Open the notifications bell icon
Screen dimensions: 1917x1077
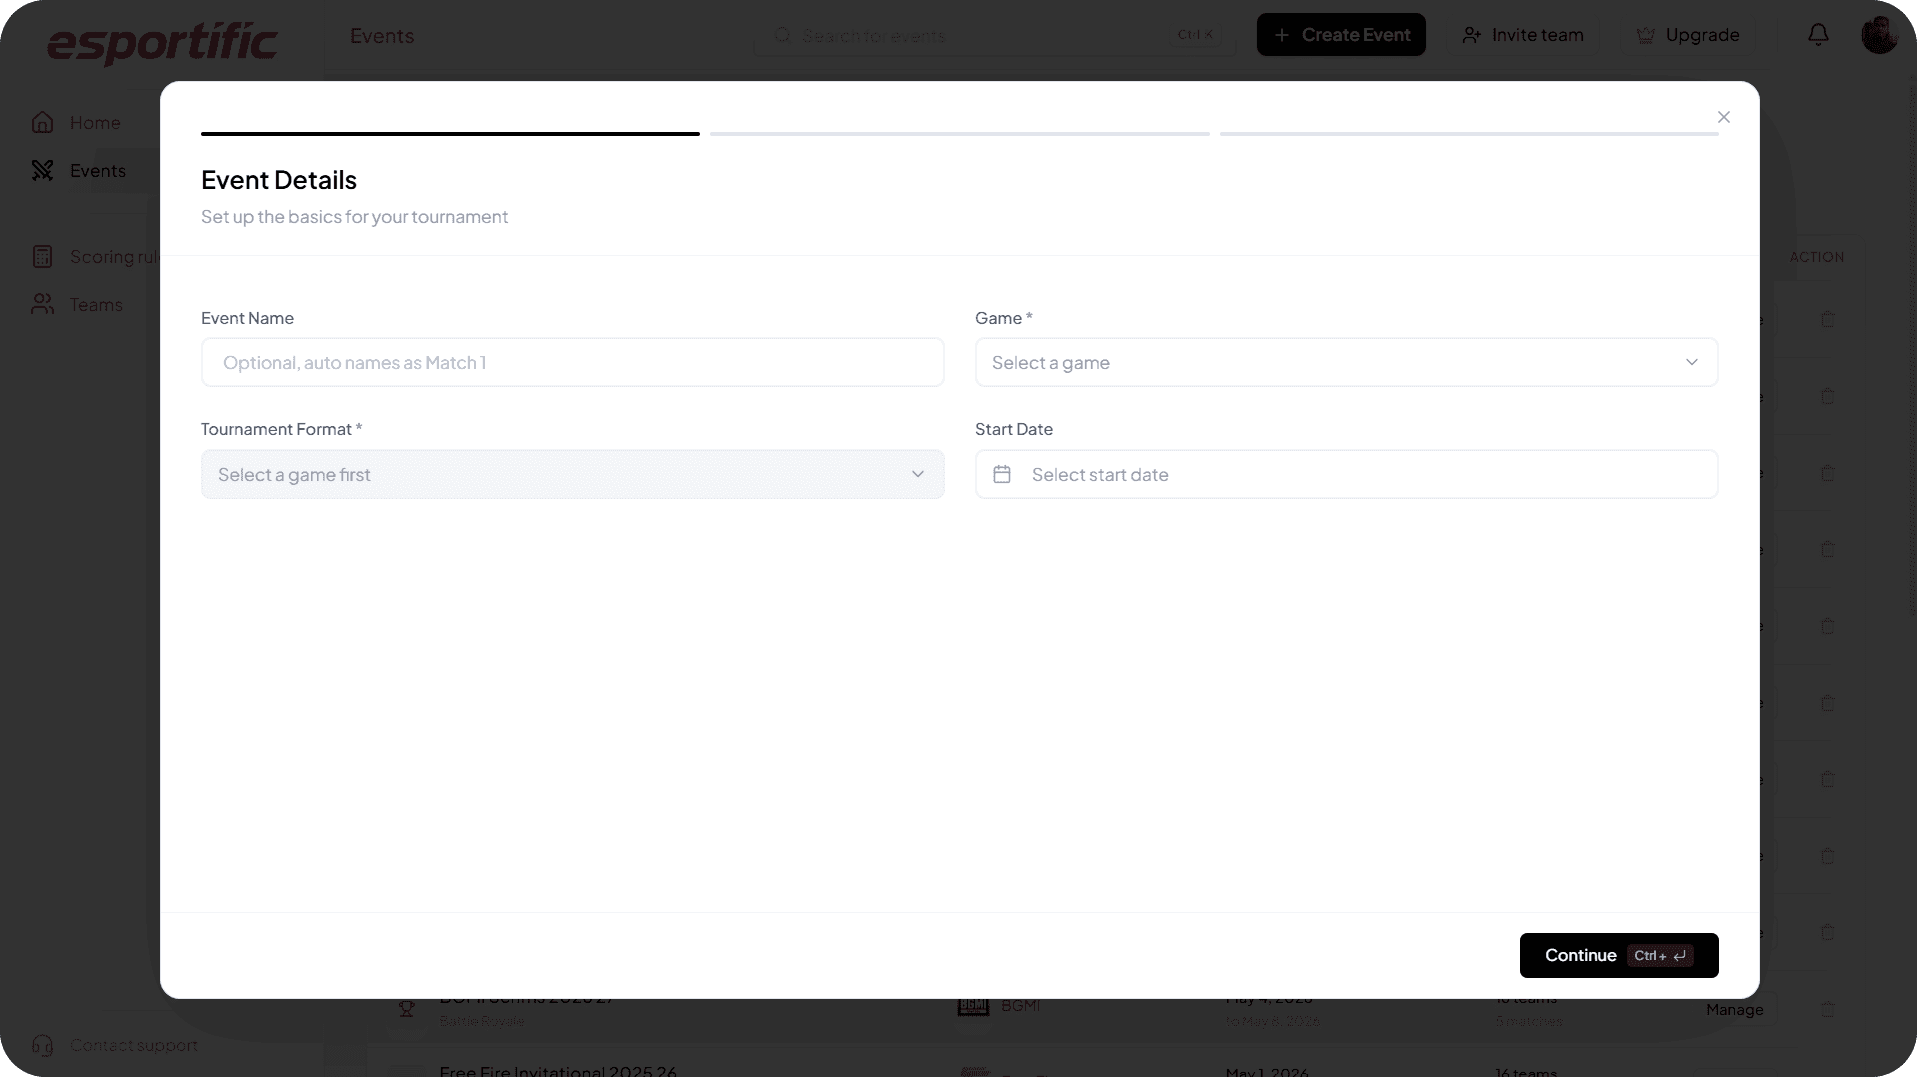pos(1818,35)
